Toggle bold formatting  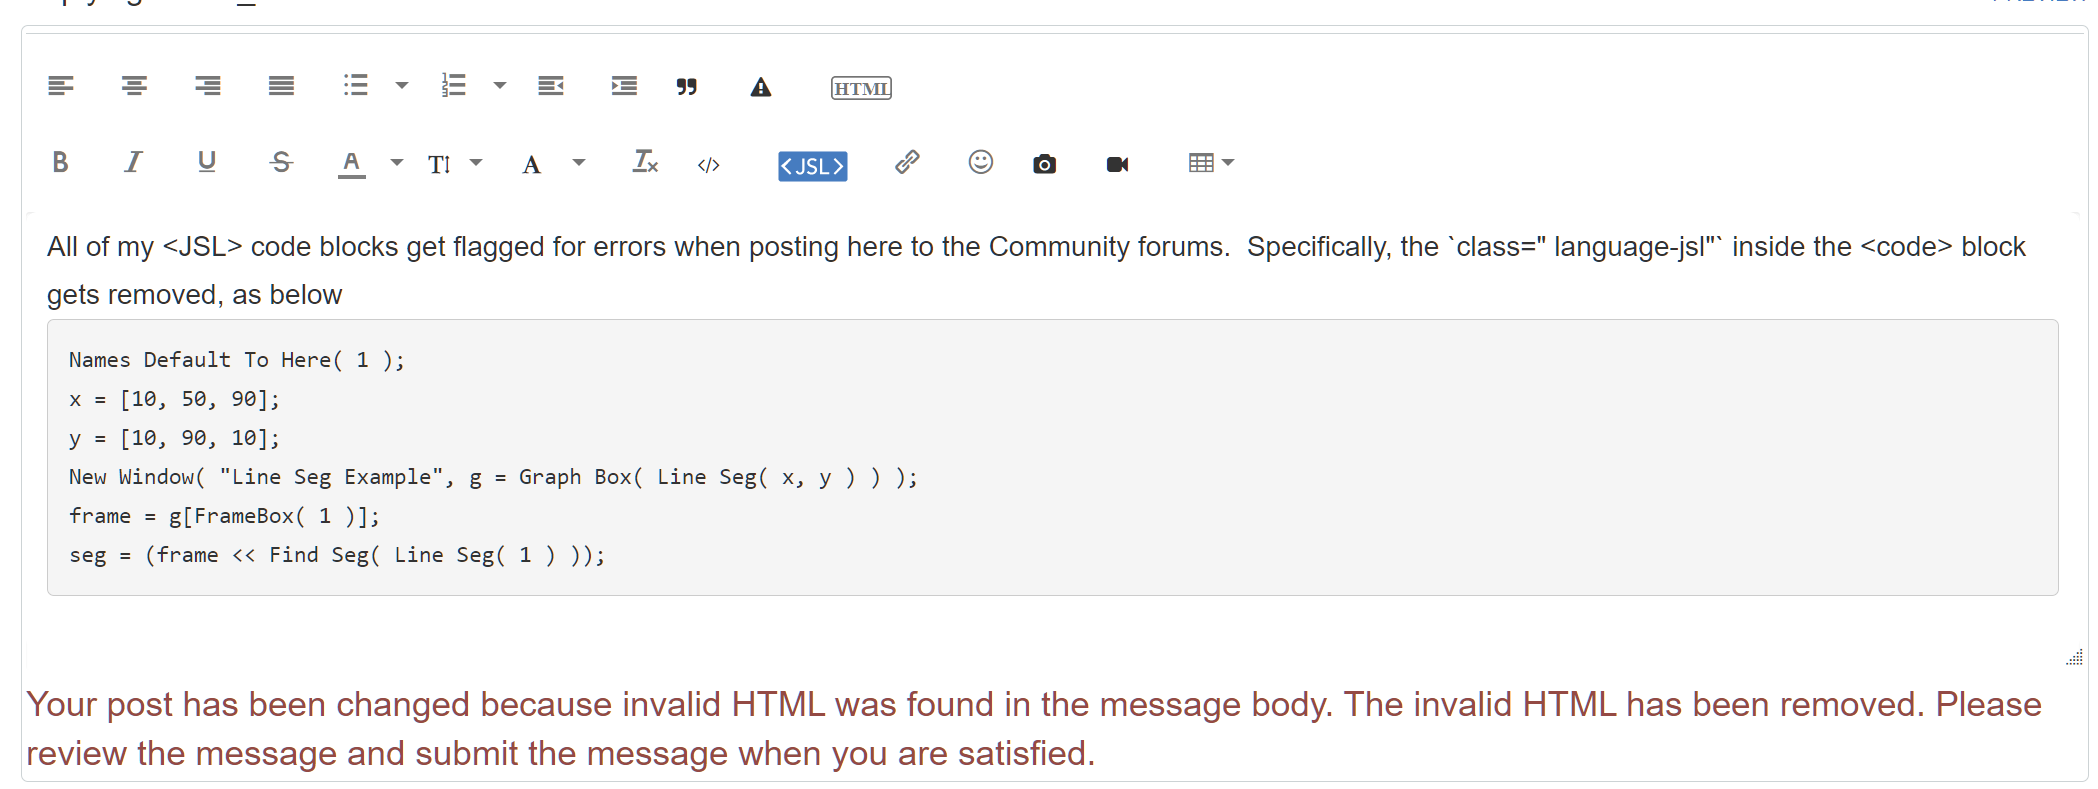[60, 162]
